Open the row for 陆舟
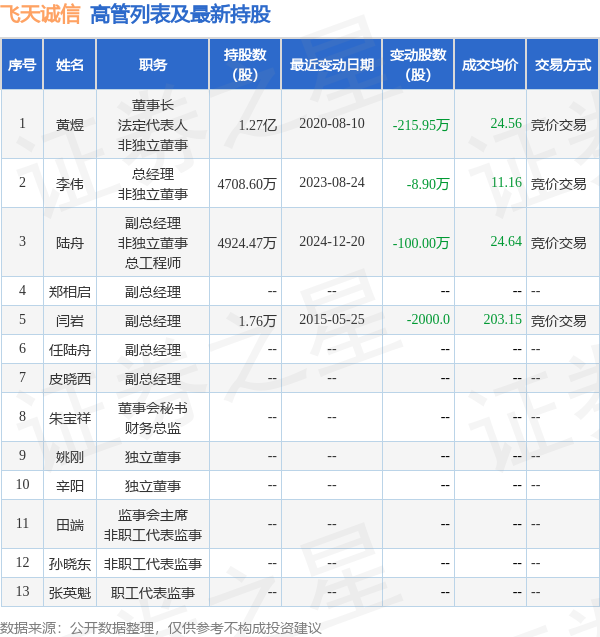 coord(70,242)
